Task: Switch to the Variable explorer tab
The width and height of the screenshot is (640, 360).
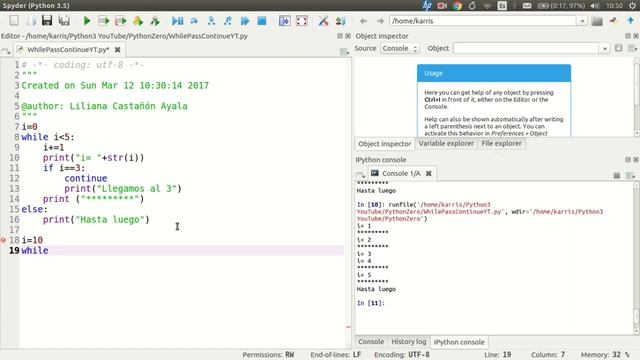Action: (446, 144)
